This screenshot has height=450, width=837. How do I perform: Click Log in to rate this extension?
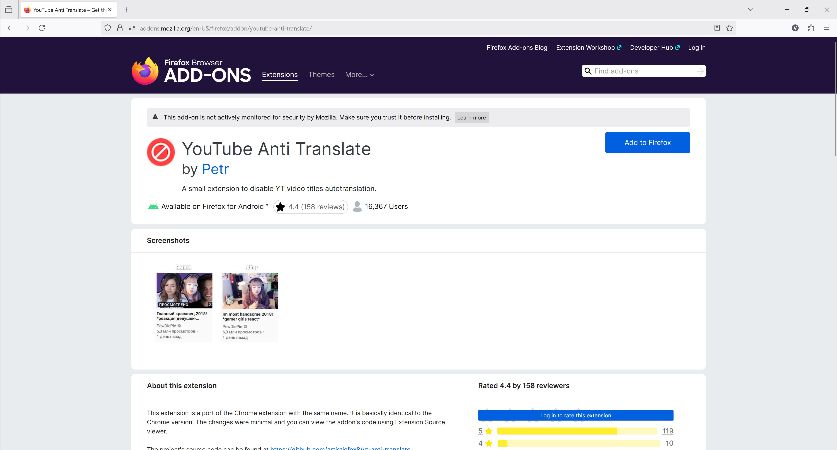pyautogui.click(x=575, y=415)
